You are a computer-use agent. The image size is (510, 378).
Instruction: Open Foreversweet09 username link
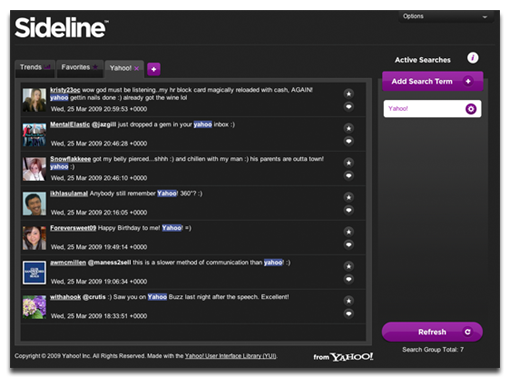pyautogui.click(x=73, y=228)
